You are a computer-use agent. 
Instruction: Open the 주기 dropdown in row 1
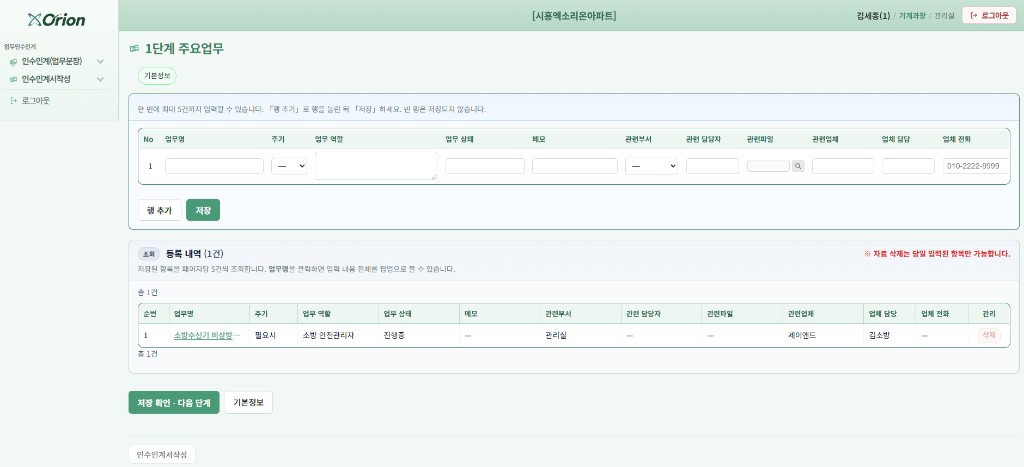coord(289,166)
